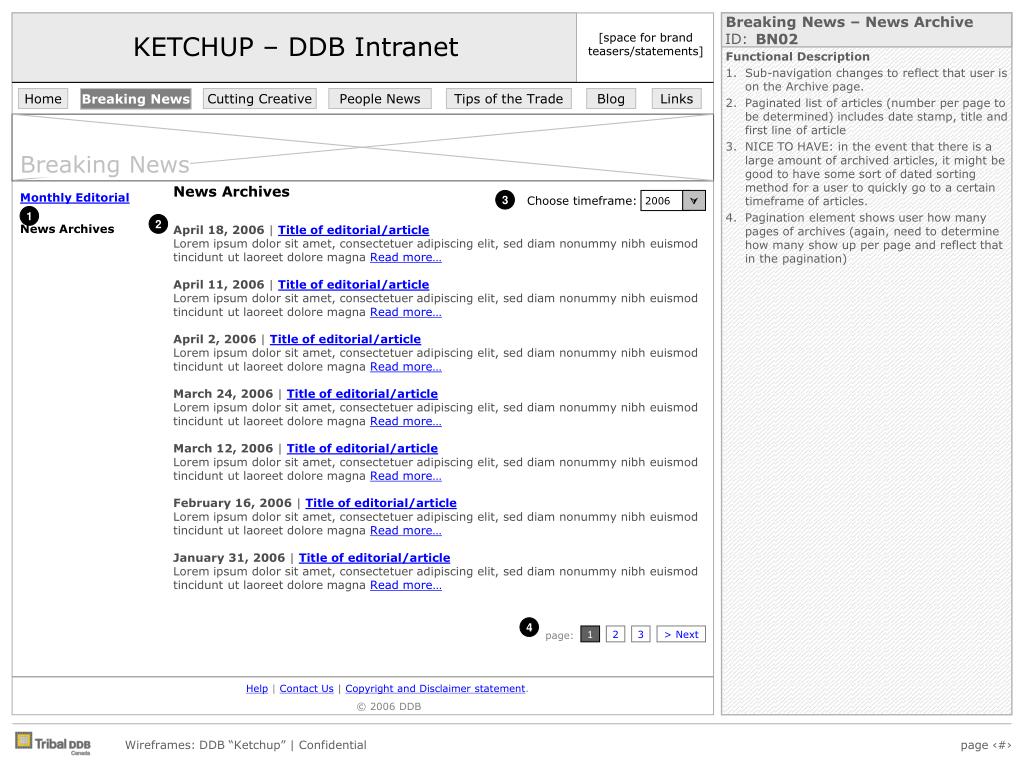The image size is (1024, 768).
Task: Click the Functional Description heading
Action: 797,57
